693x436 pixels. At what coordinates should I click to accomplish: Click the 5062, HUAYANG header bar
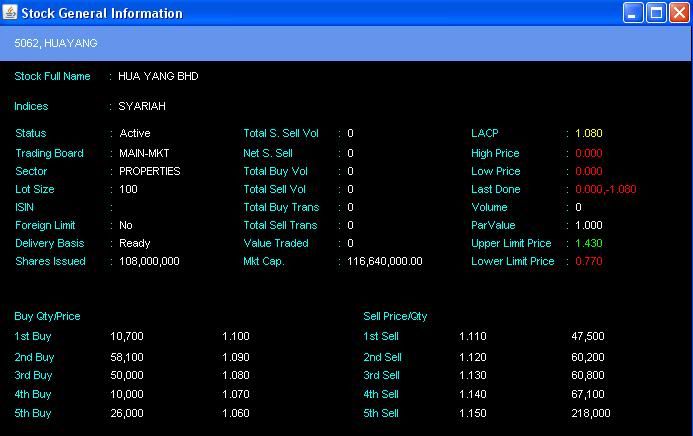(x=345, y=44)
